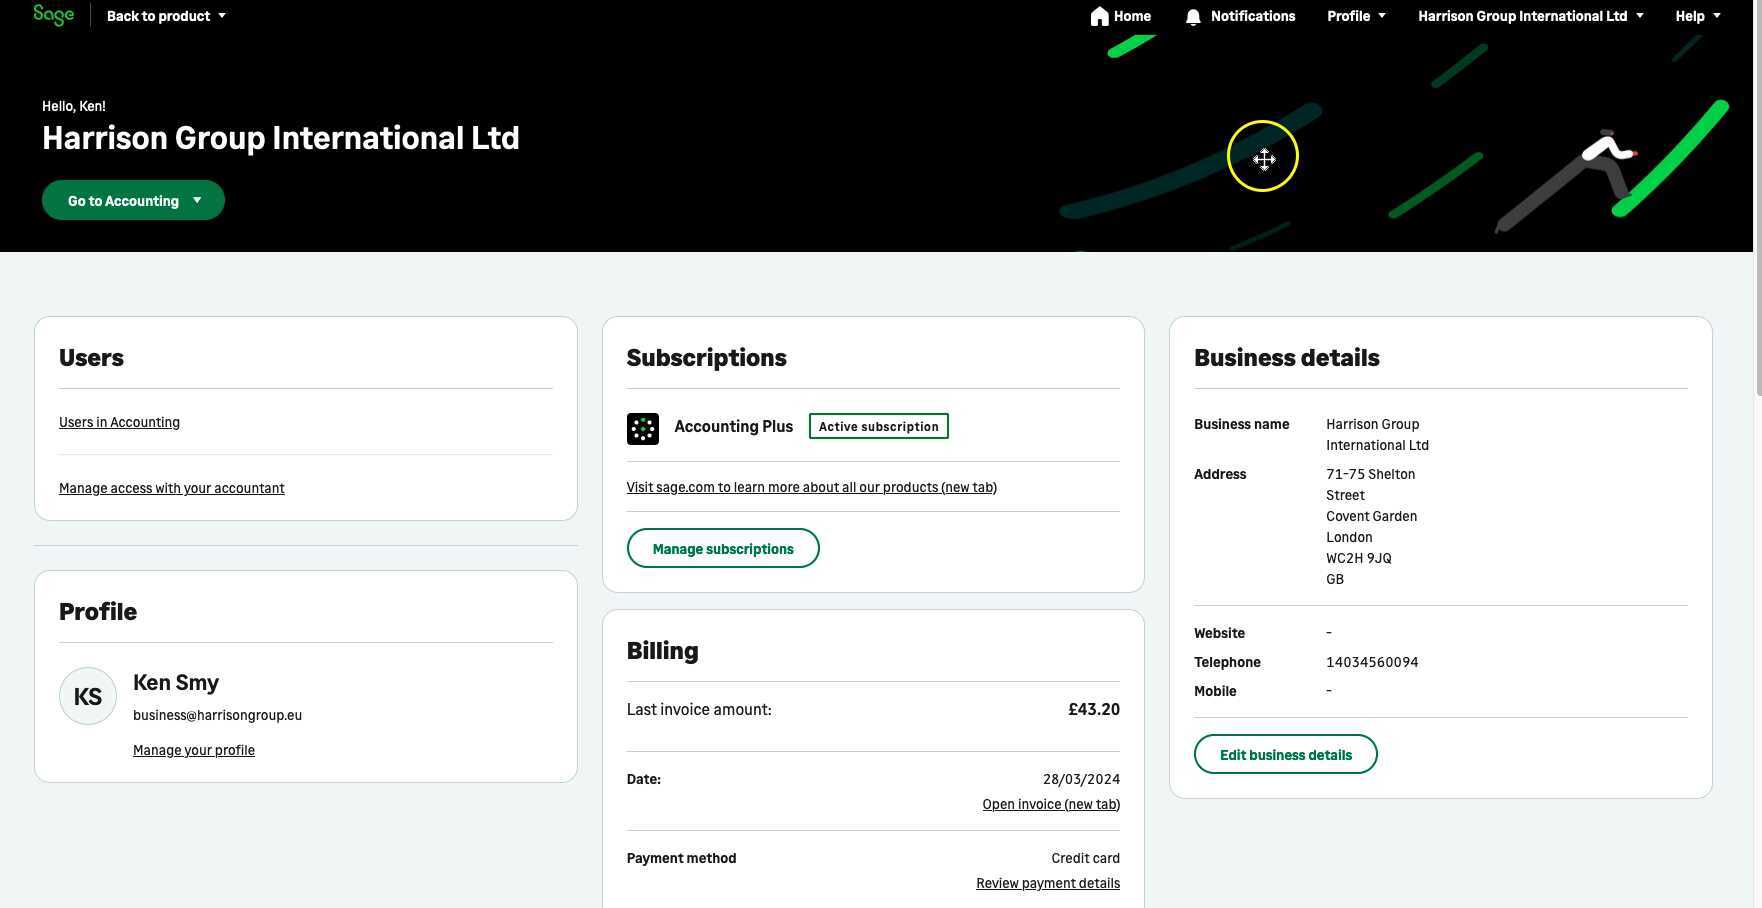Open Users in Accounting link
This screenshot has height=908, width=1762.
119,422
